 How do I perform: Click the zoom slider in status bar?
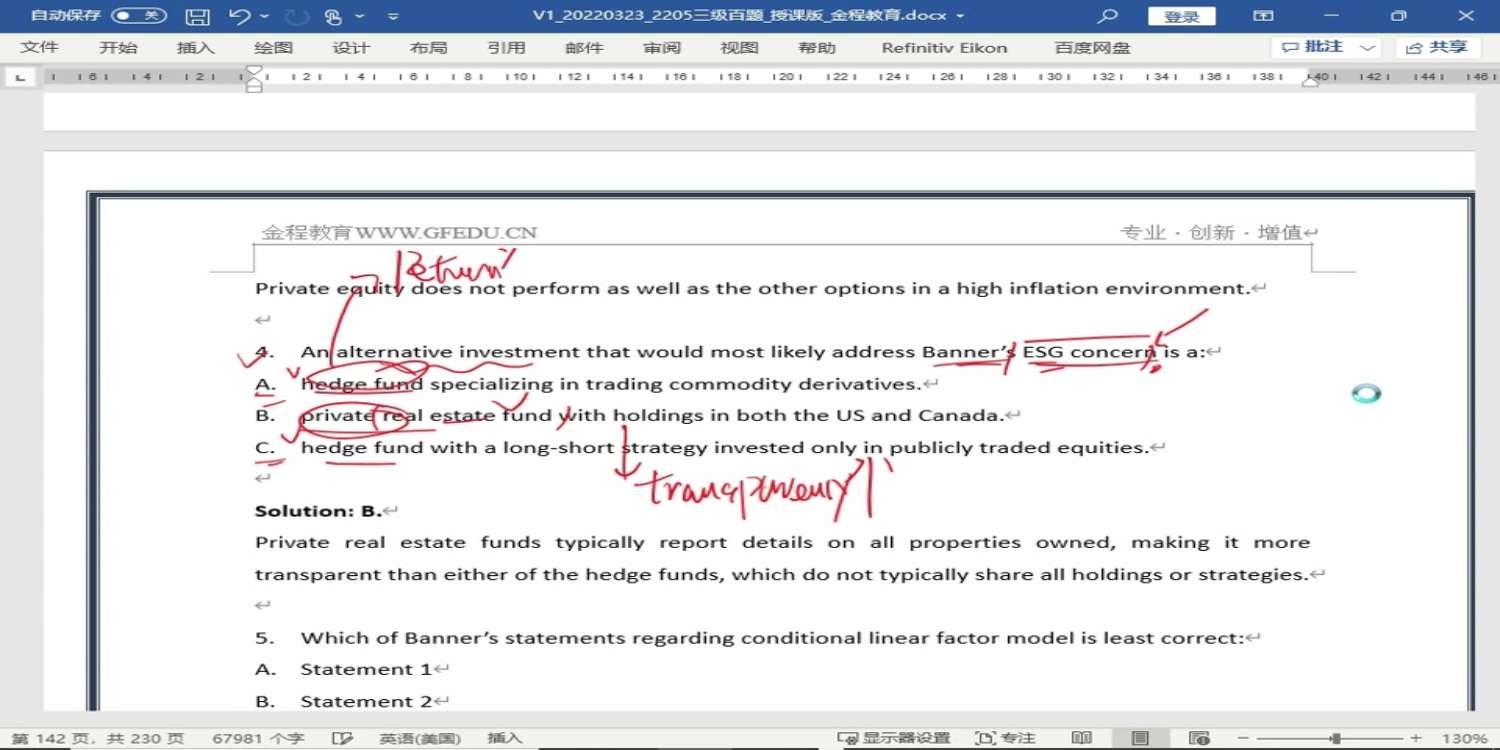[x=1335, y=738]
